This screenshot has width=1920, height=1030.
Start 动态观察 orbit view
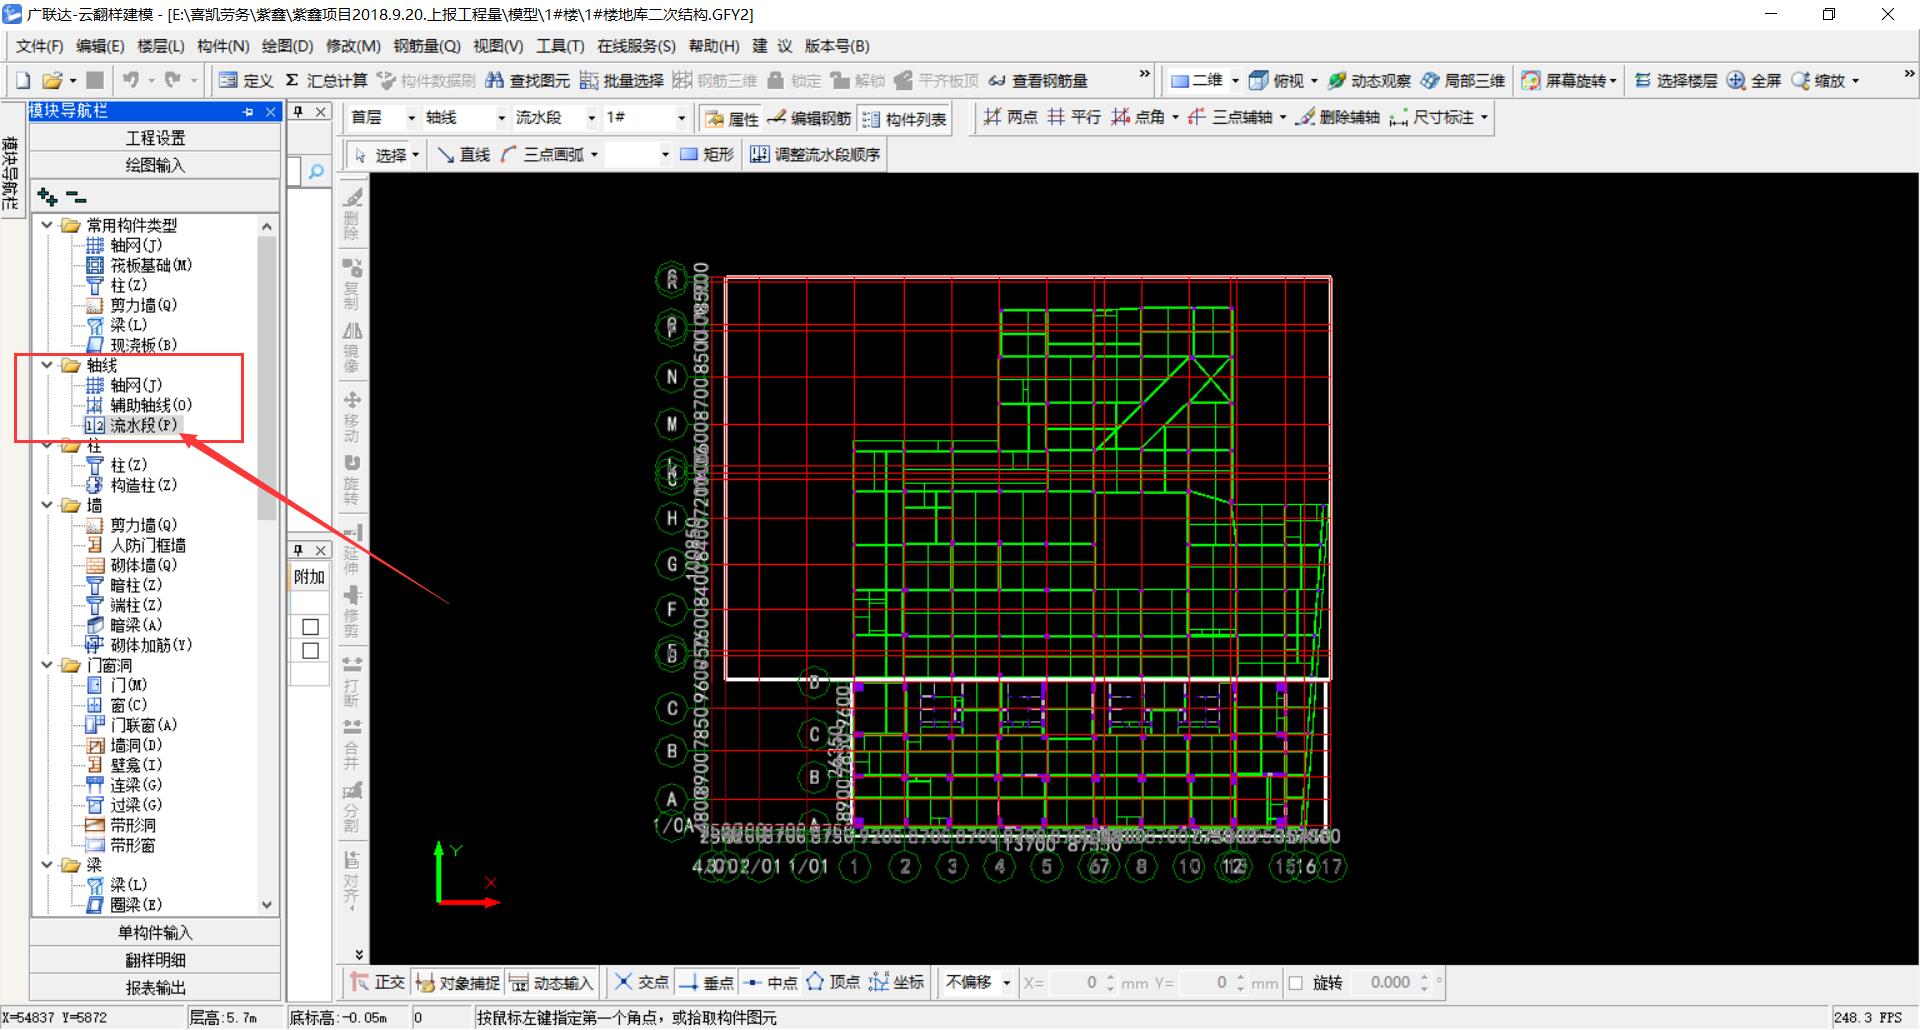1369,80
